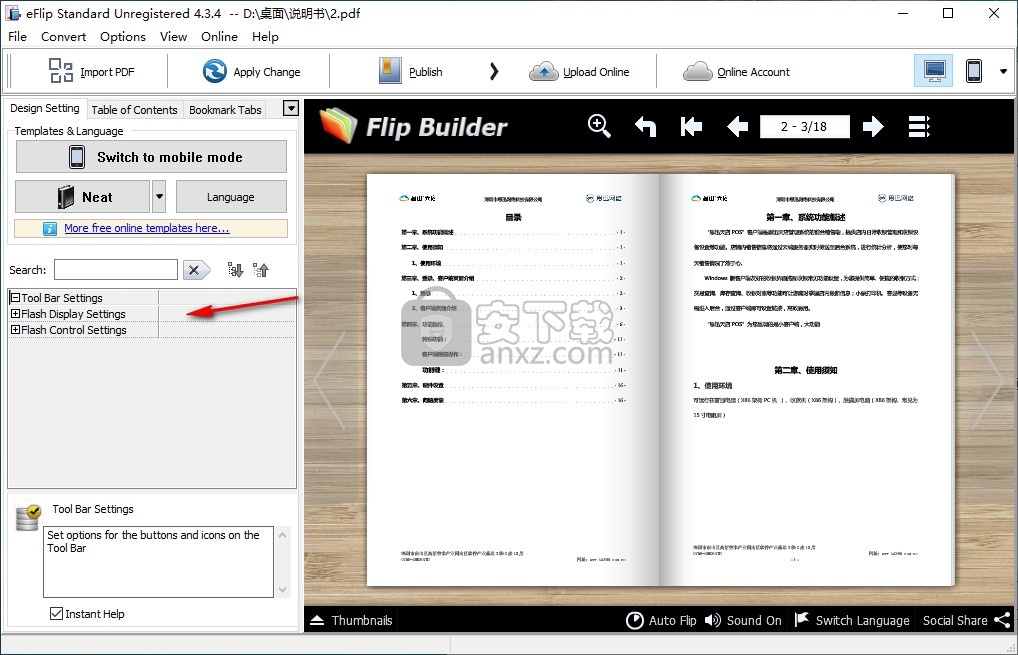Click the Neat template button
The width and height of the screenshot is (1018, 655).
[83, 197]
